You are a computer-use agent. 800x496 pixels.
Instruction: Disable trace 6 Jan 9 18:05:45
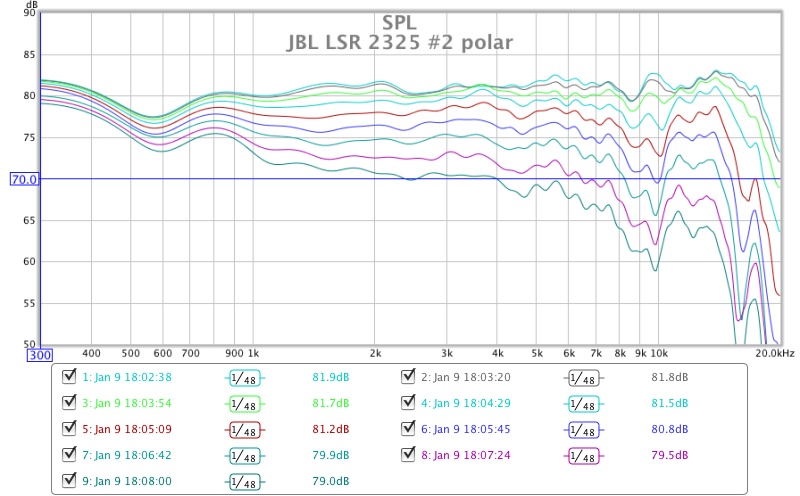click(408, 429)
